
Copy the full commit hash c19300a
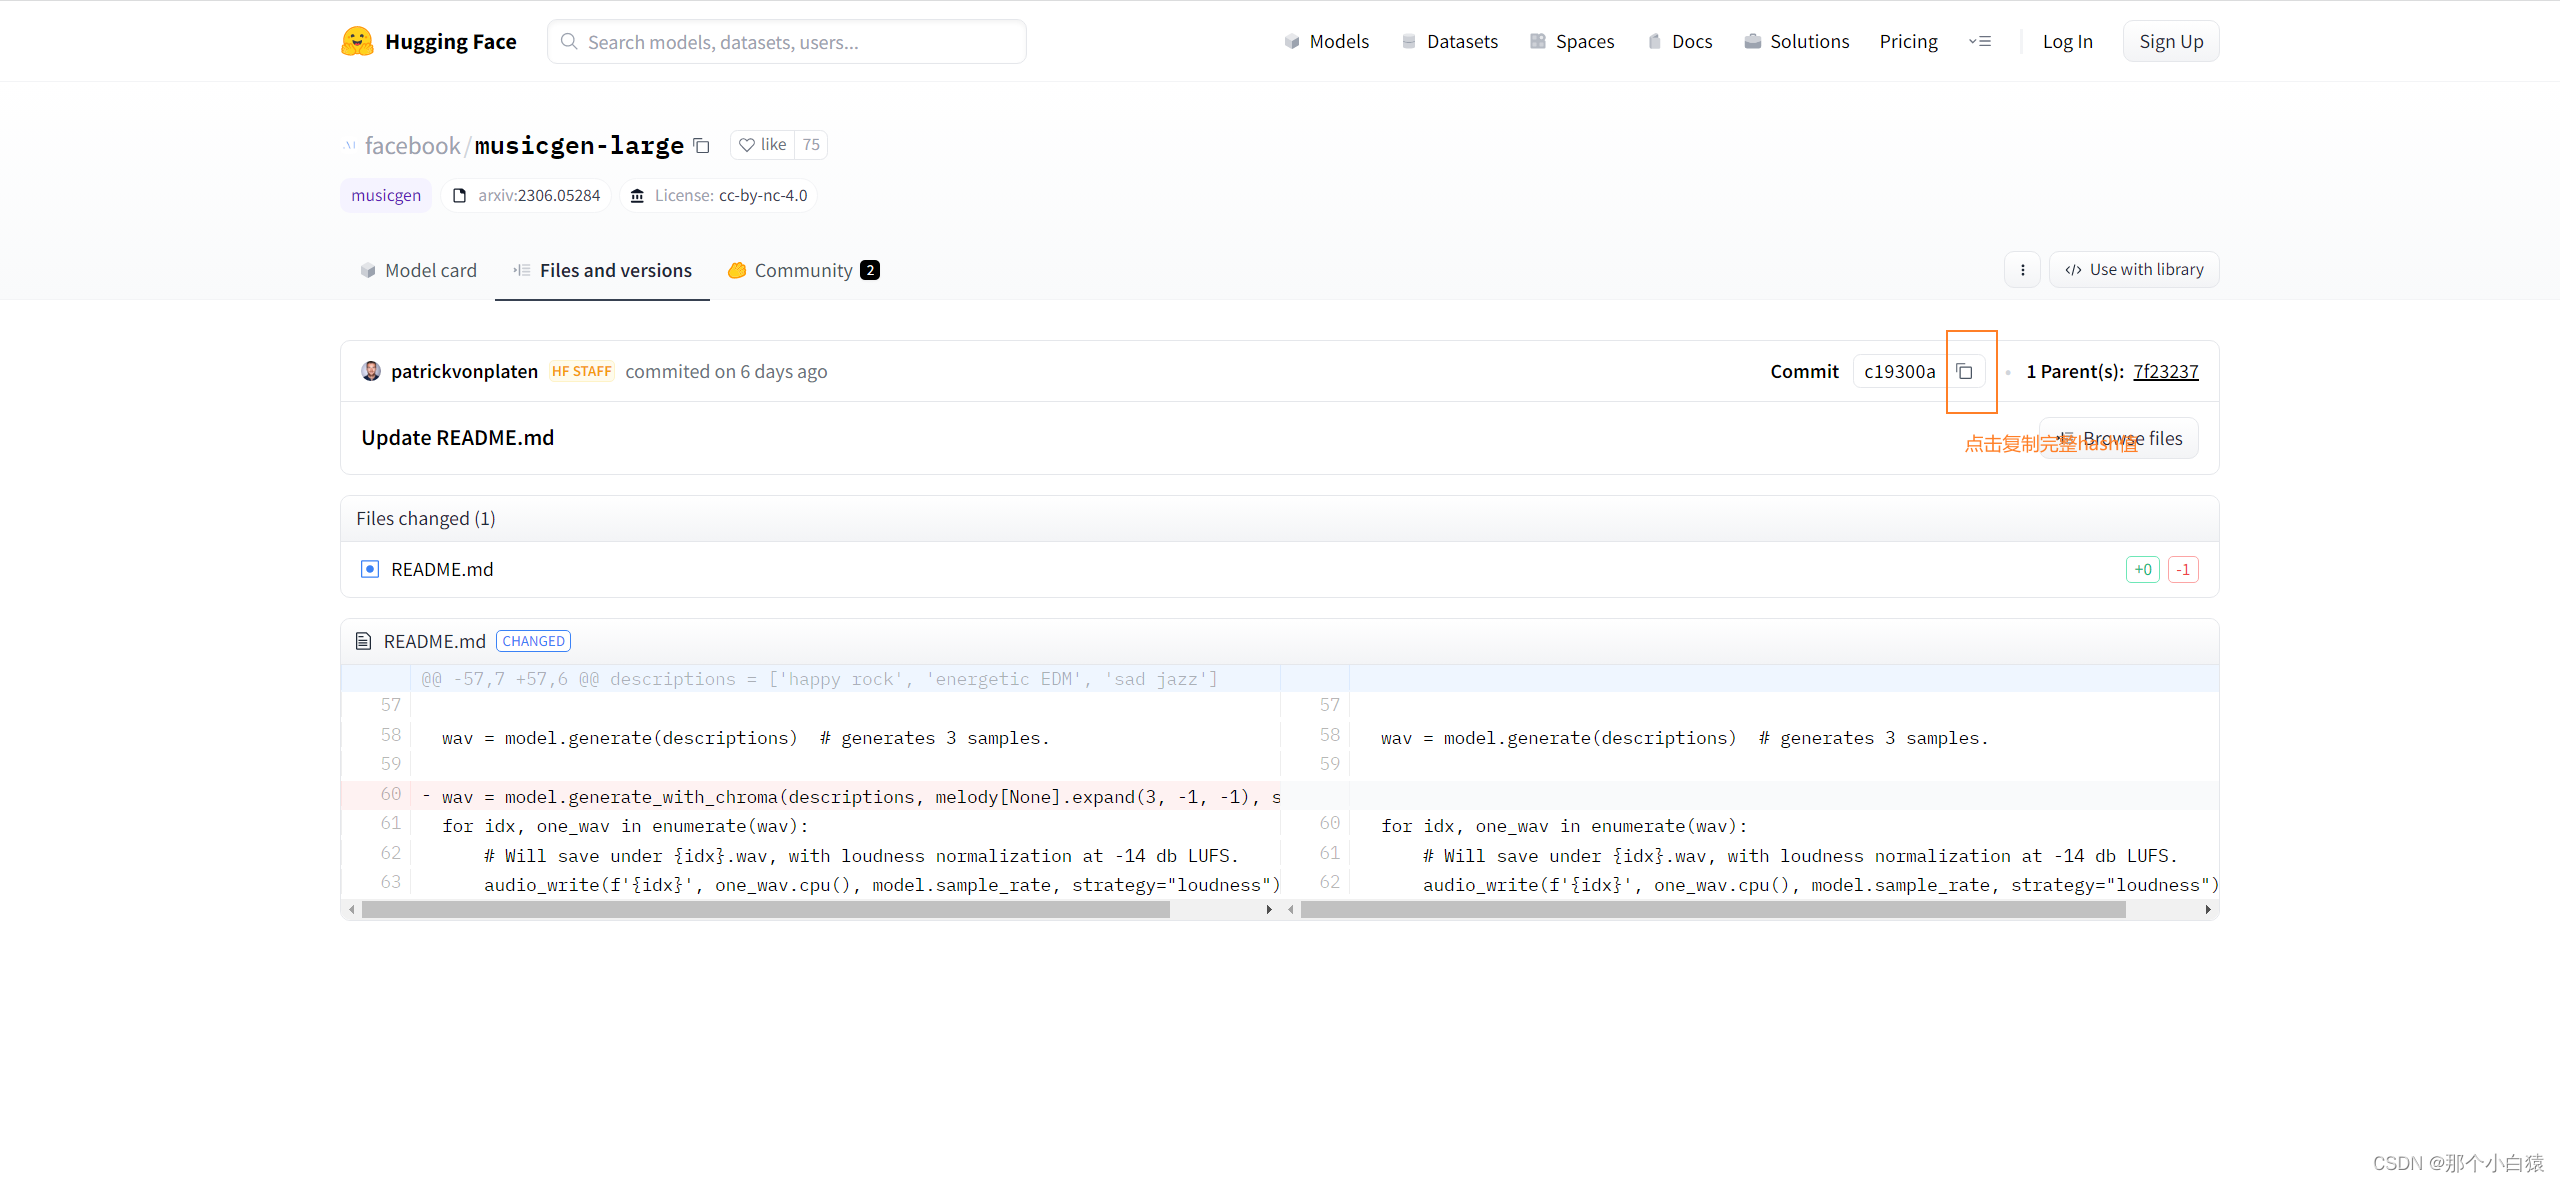1964,371
